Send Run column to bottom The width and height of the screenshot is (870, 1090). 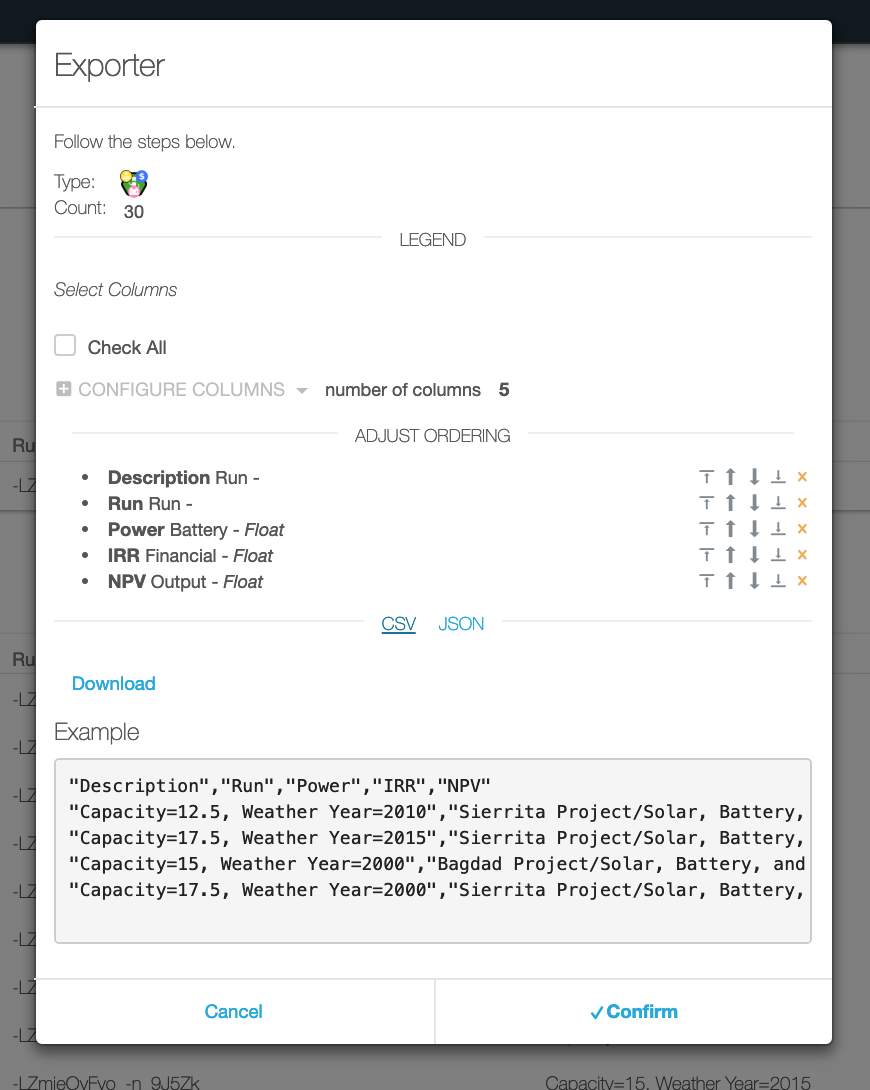tap(778, 503)
